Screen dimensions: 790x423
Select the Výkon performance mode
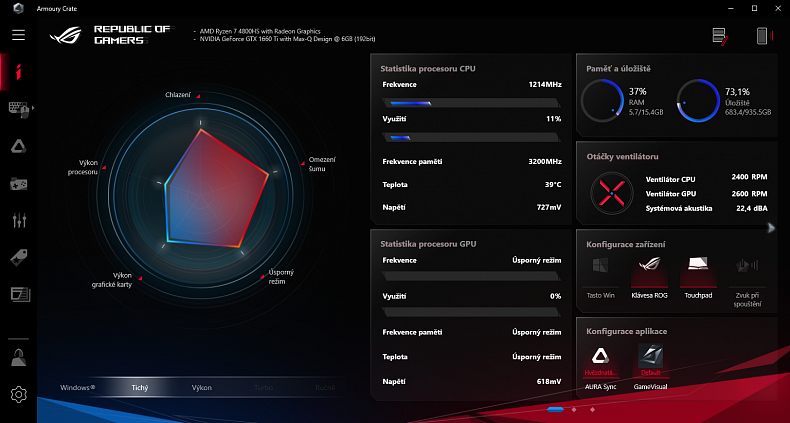(x=202, y=388)
